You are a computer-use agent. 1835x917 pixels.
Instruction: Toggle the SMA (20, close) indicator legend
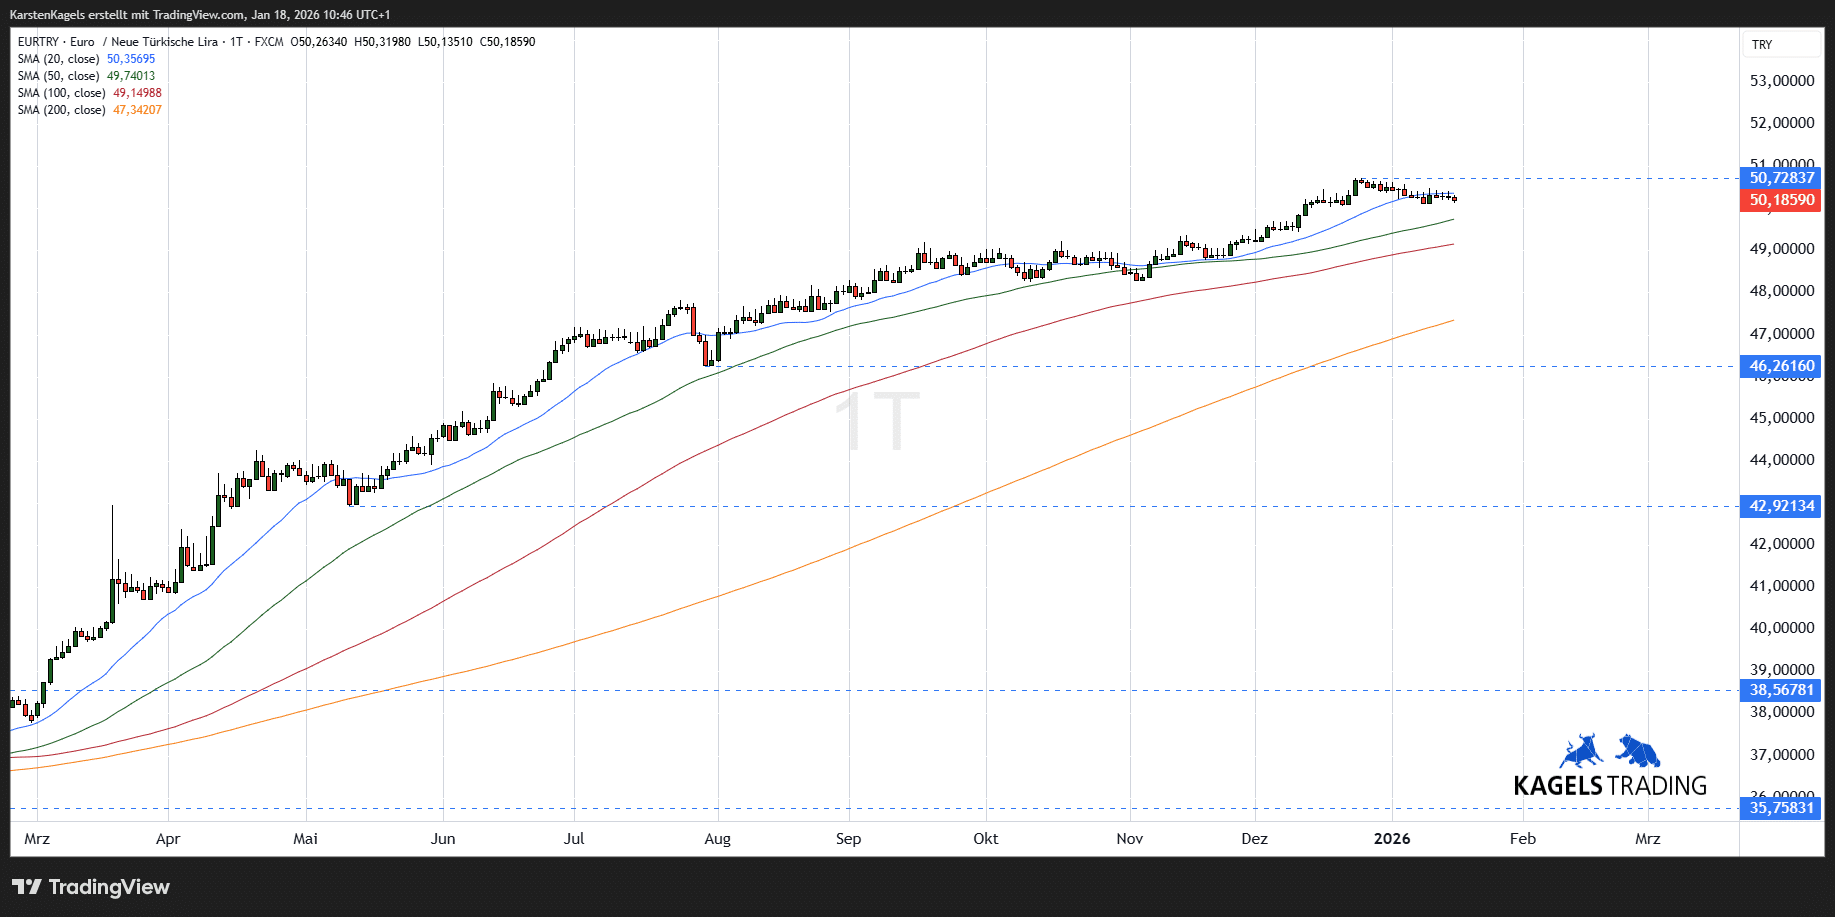tap(59, 59)
